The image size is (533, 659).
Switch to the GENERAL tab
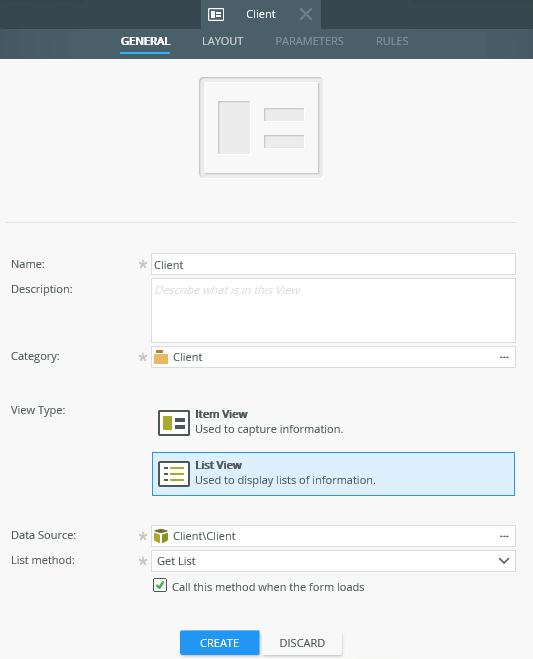145,41
